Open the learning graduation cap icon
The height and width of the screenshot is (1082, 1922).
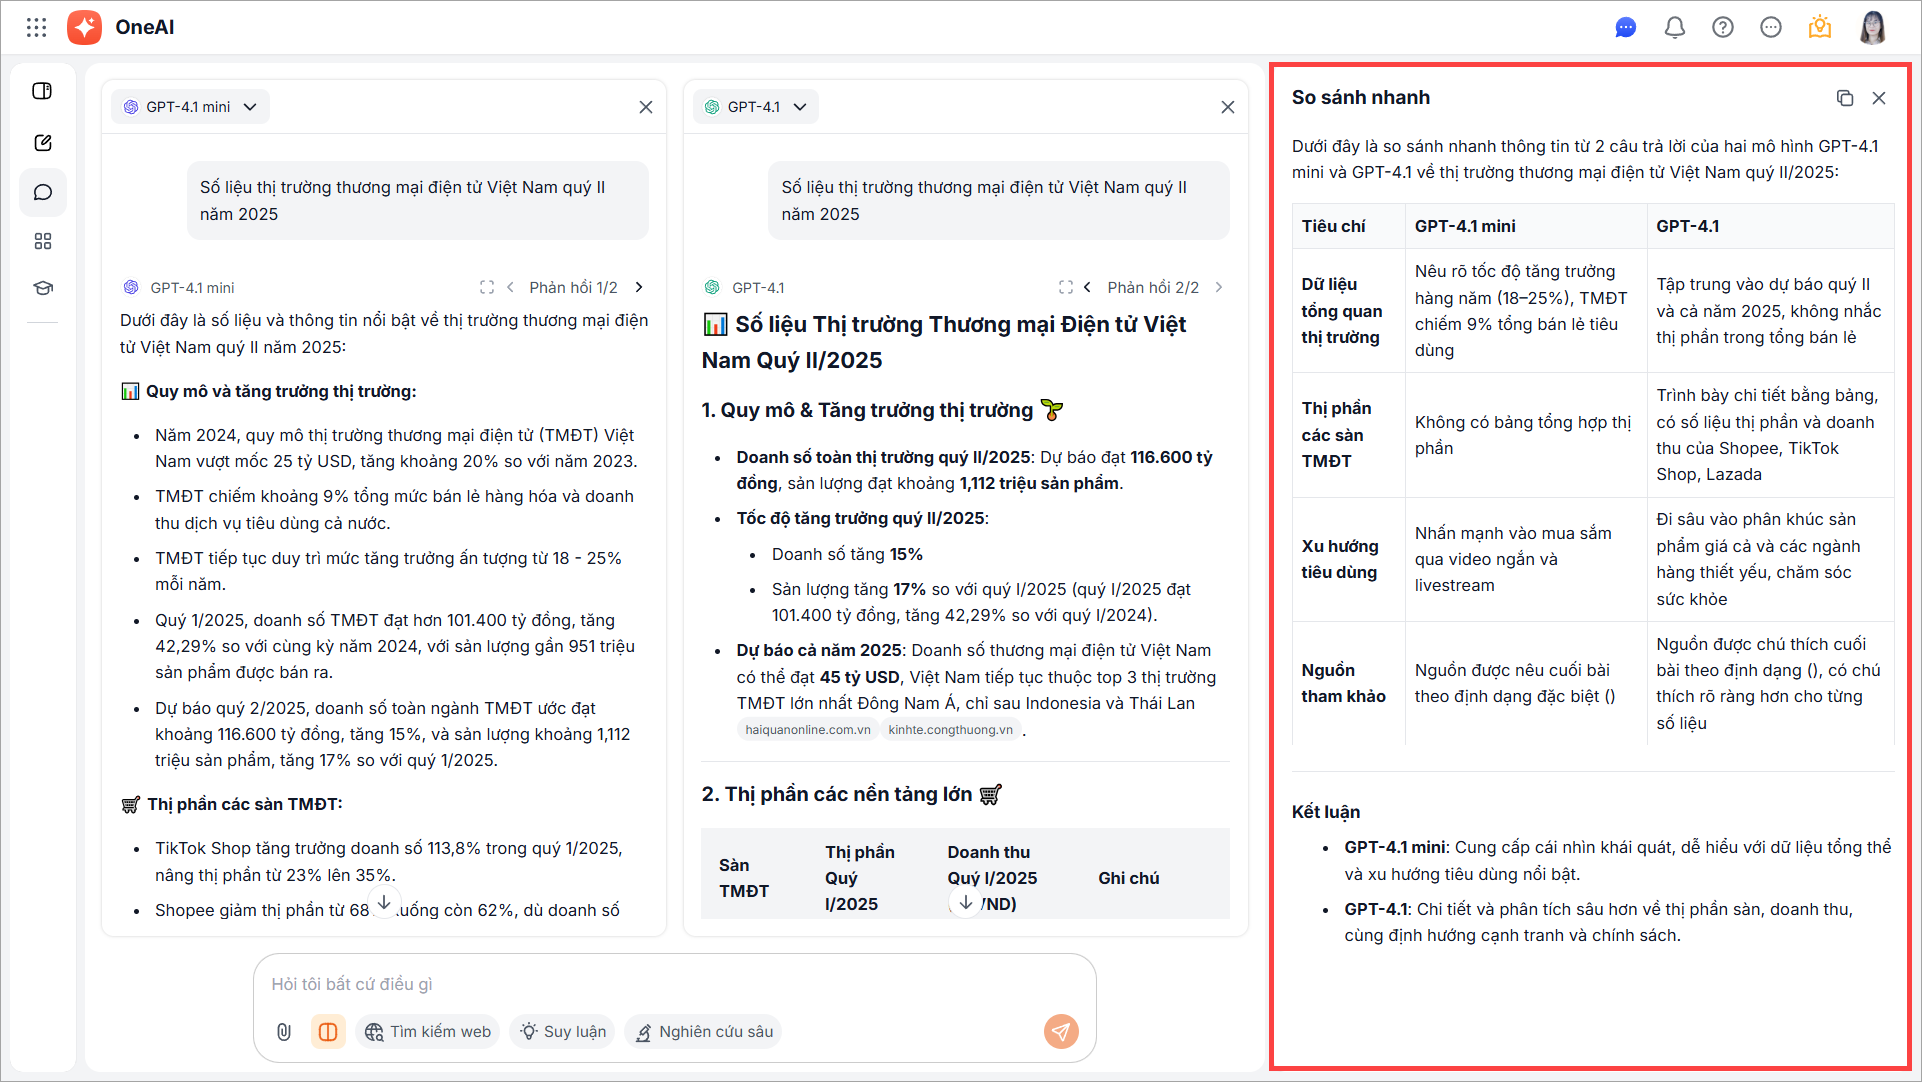[43, 288]
